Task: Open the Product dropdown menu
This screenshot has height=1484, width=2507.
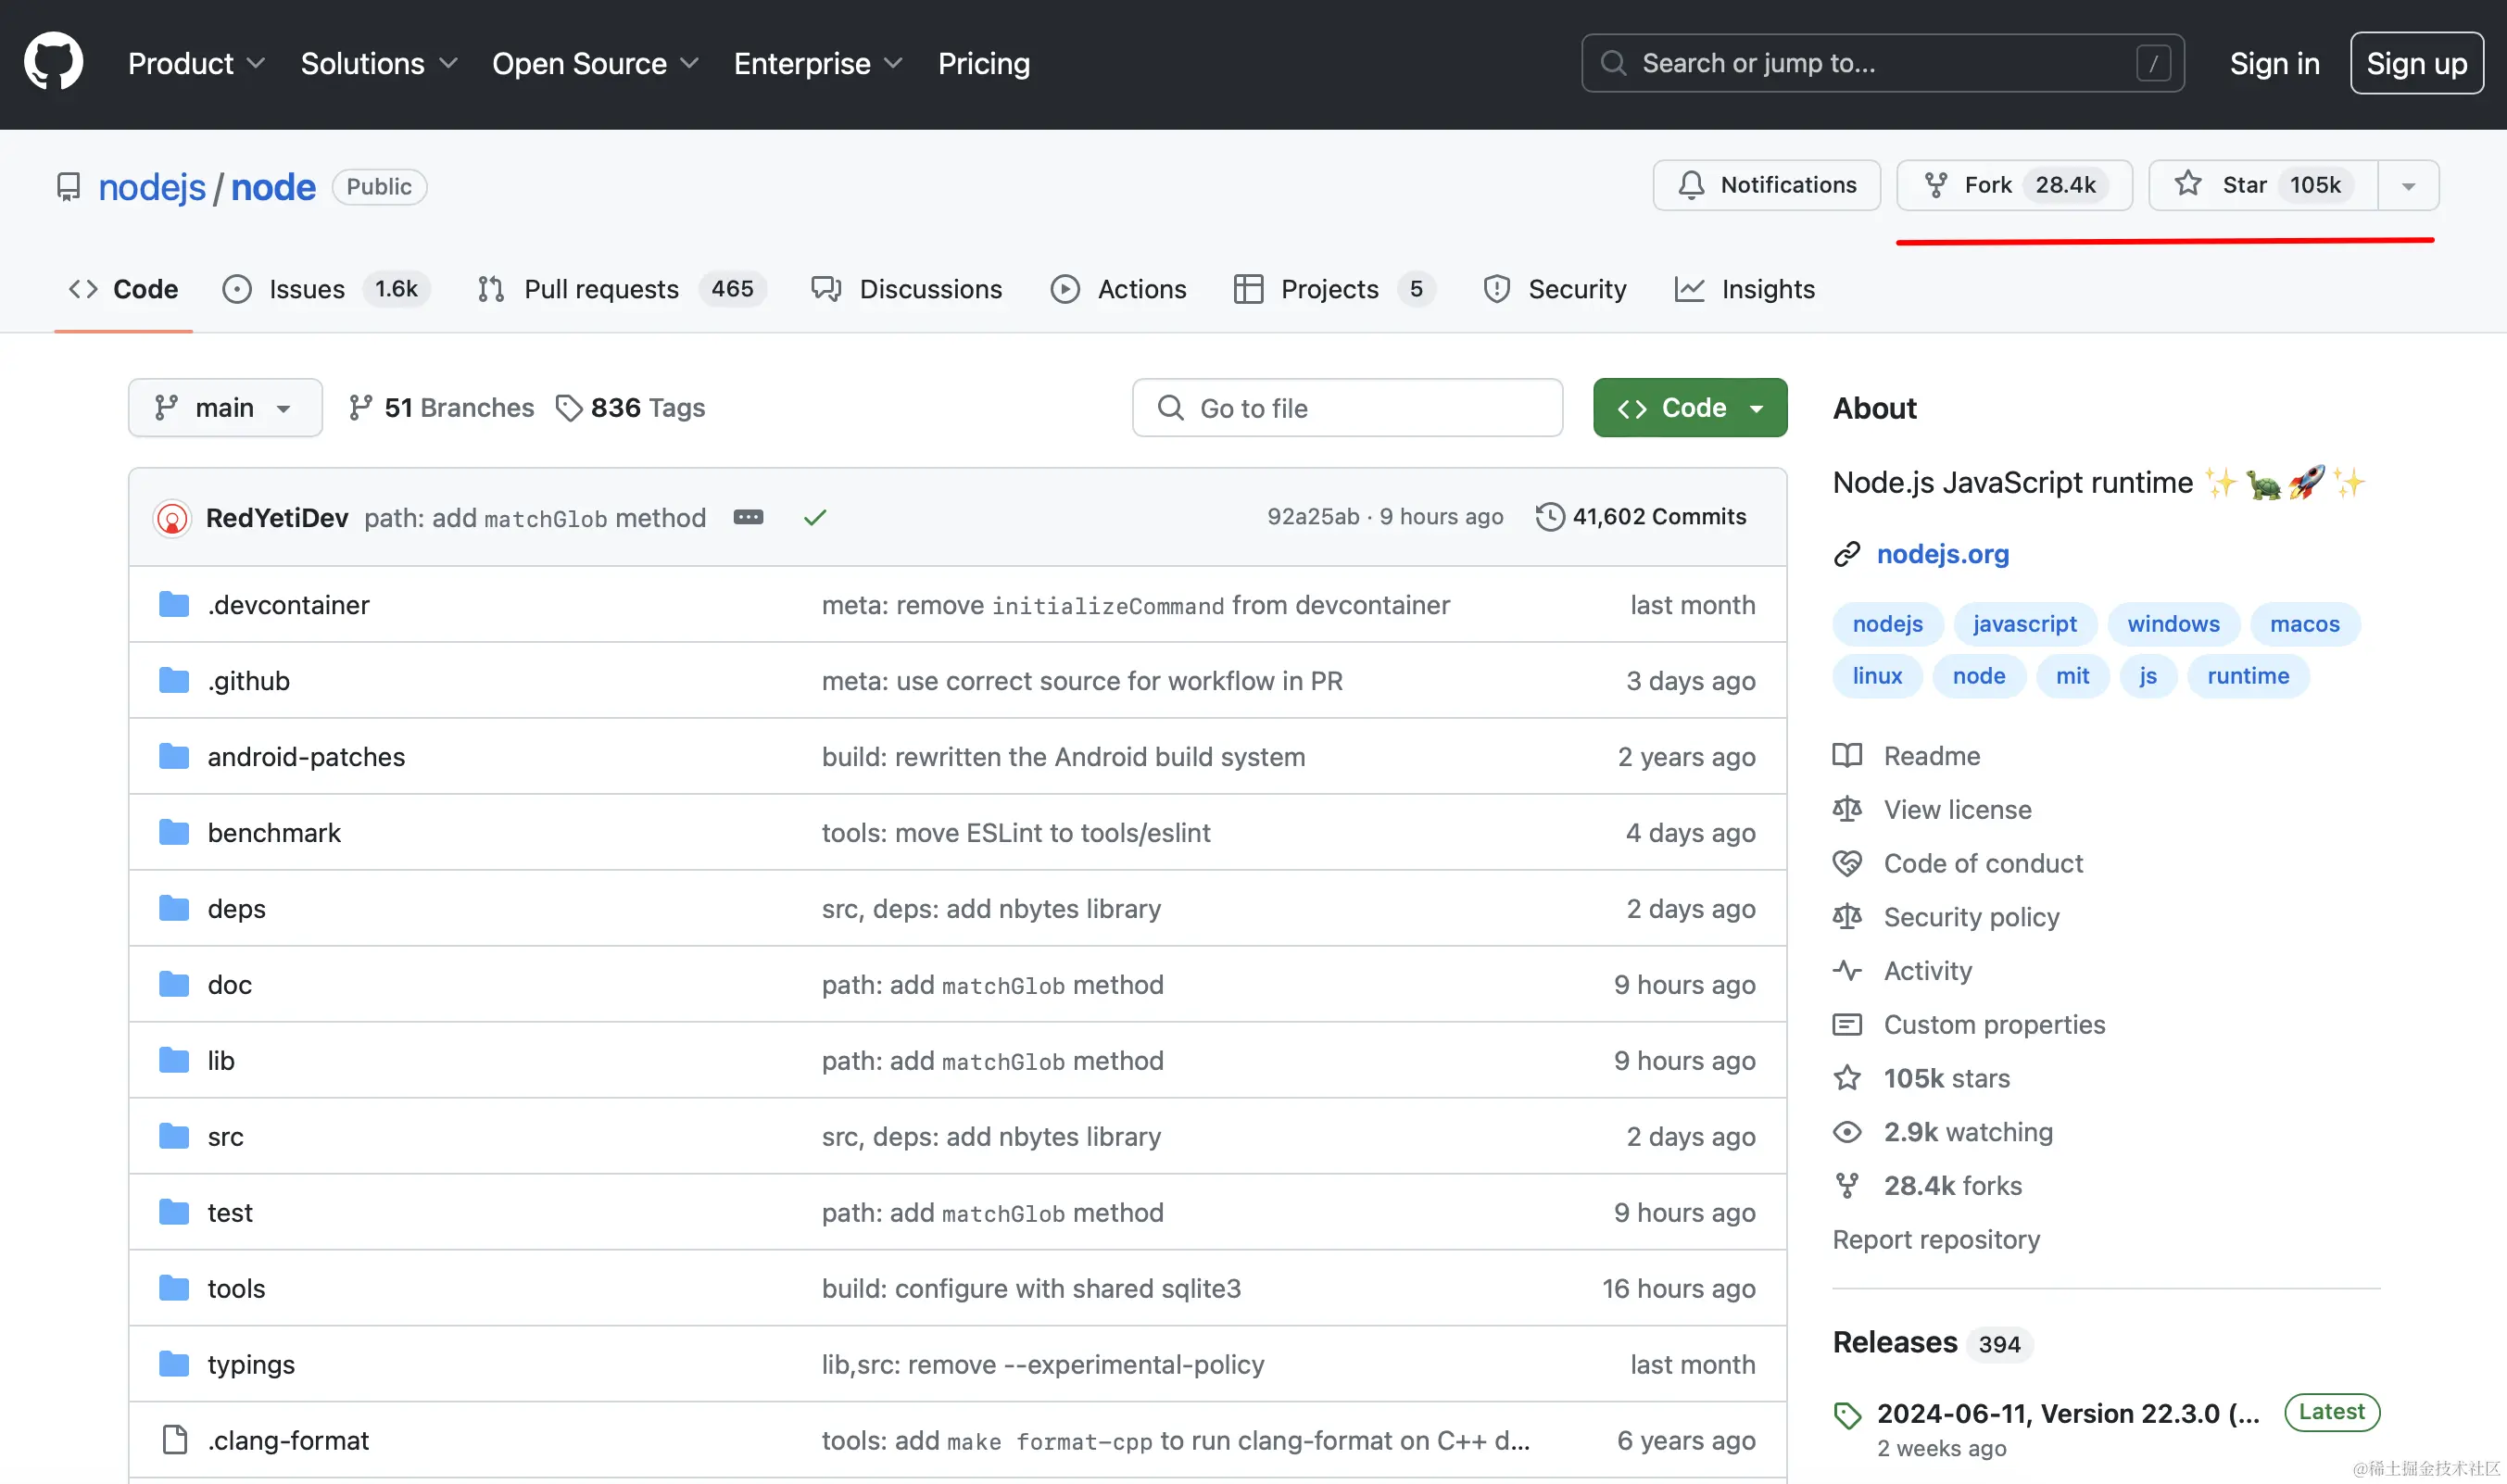Action: pyautogui.click(x=196, y=63)
